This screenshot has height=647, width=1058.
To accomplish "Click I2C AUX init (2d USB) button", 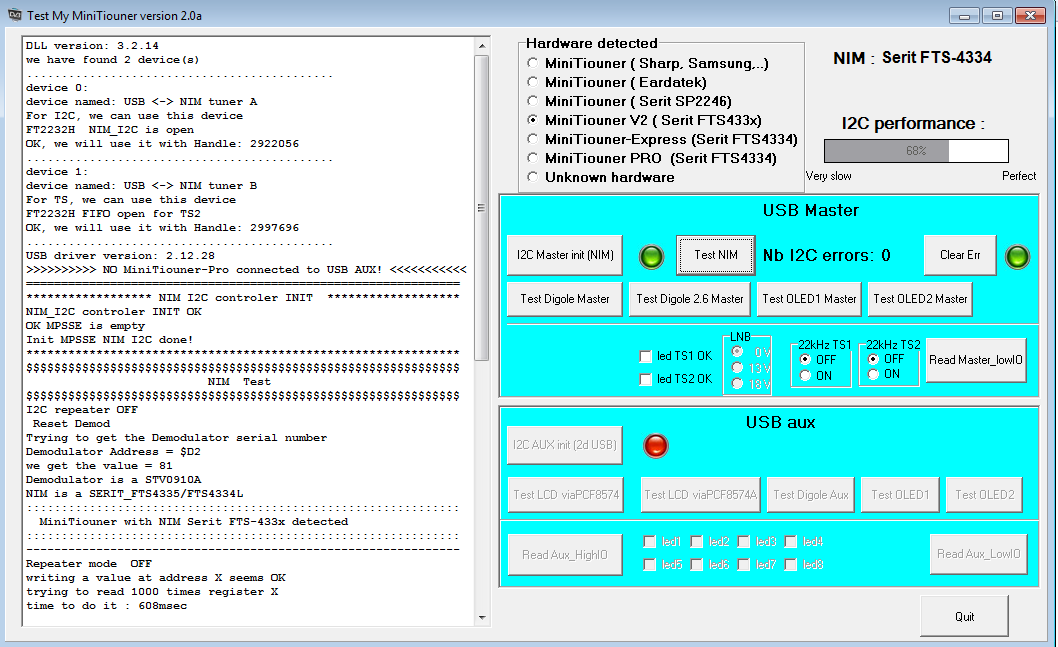I will click(x=565, y=445).
